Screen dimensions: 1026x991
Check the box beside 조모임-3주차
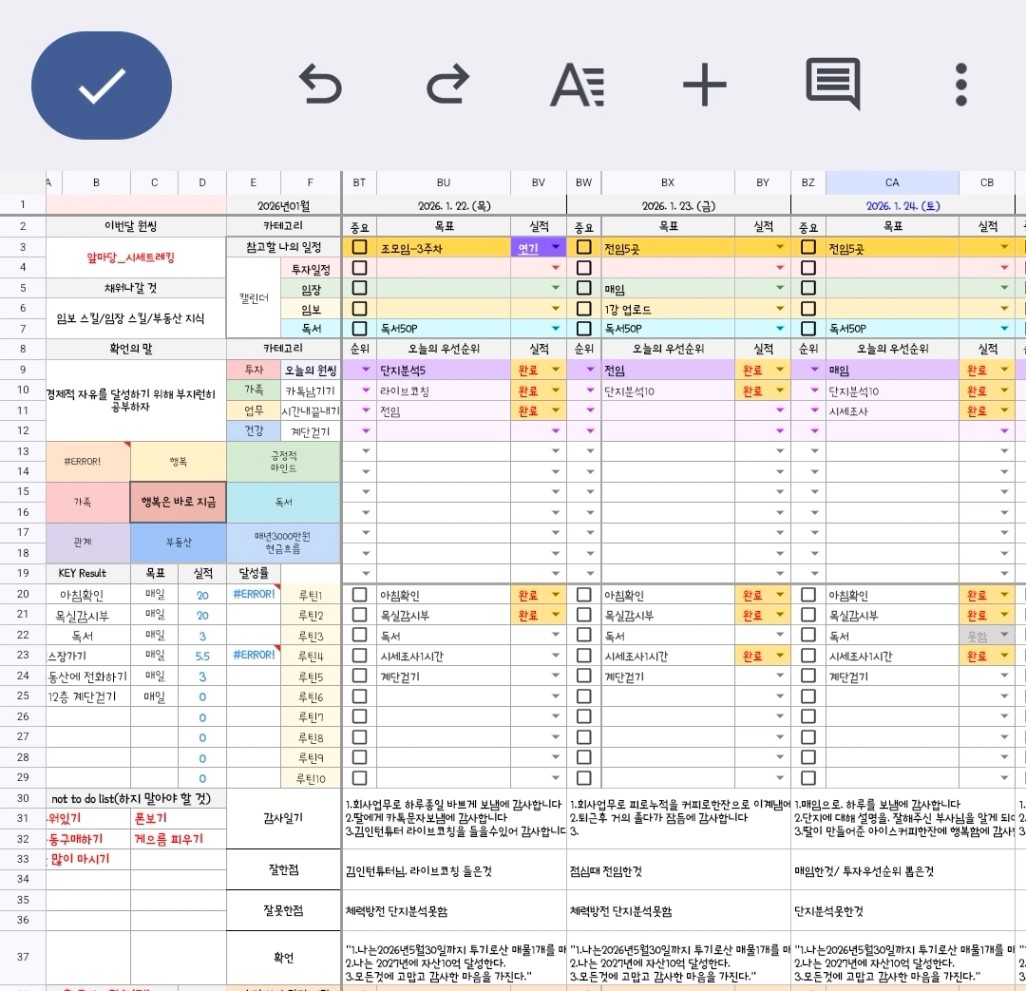pyautogui.click(x=359, y=247)
